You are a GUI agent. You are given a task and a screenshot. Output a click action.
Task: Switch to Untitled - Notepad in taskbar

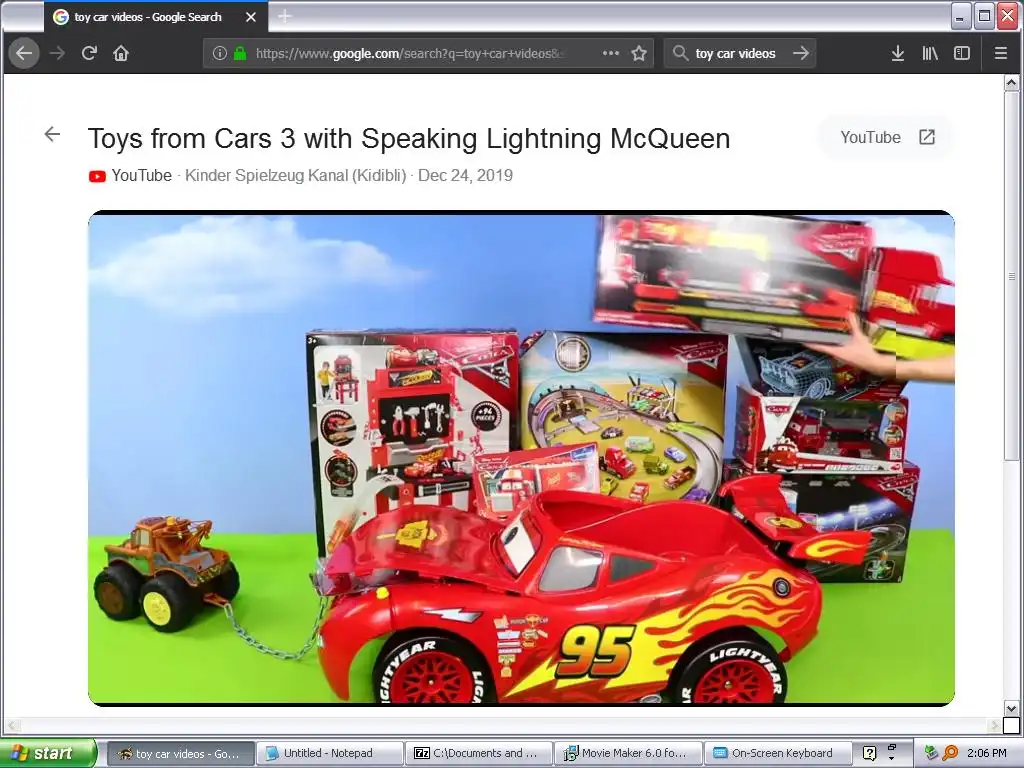click(x=329, y=754)
